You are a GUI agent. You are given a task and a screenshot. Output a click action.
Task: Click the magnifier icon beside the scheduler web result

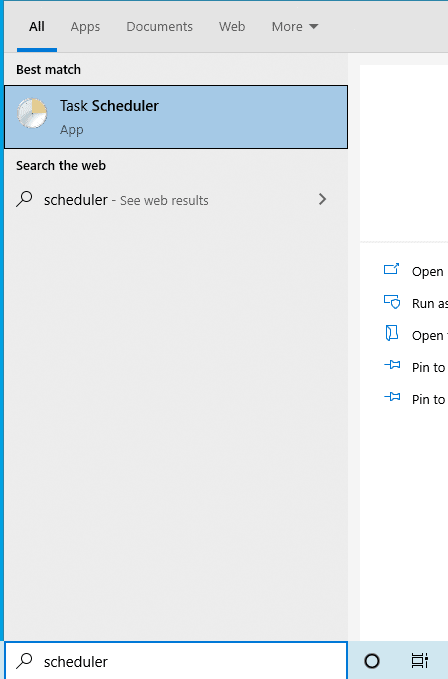(24, 199)
